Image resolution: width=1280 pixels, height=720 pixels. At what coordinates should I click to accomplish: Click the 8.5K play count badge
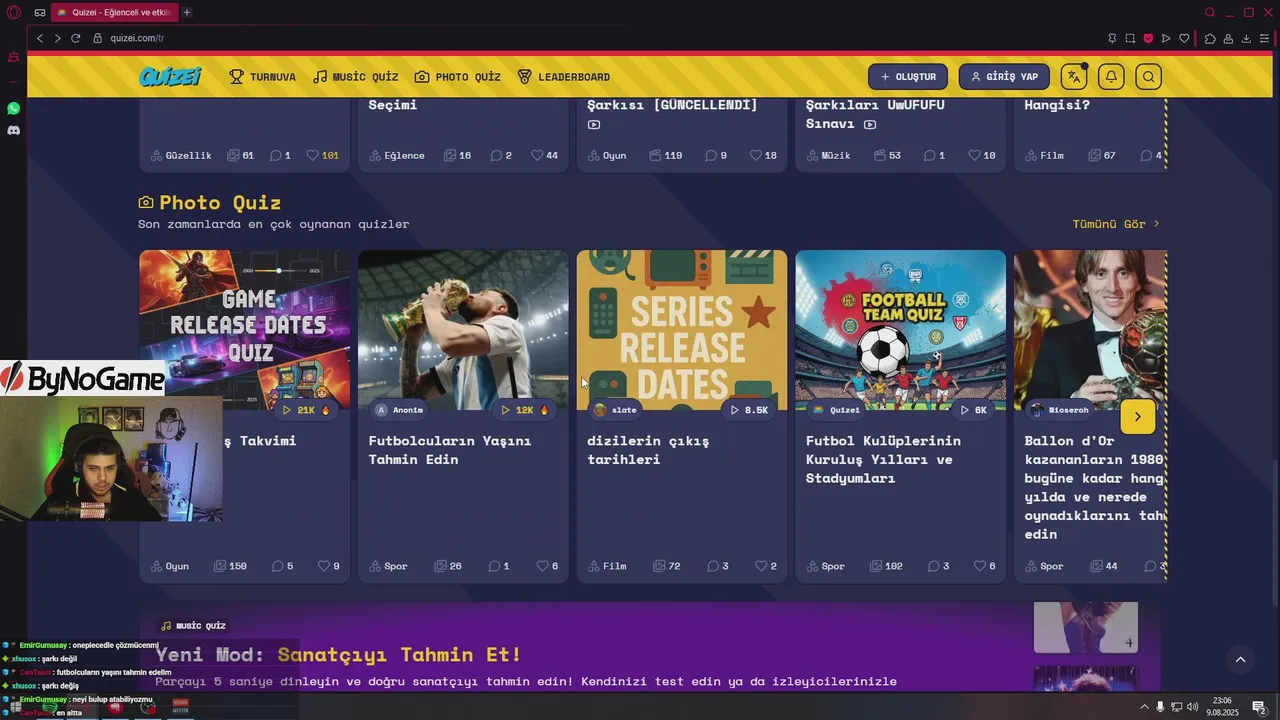748,410
